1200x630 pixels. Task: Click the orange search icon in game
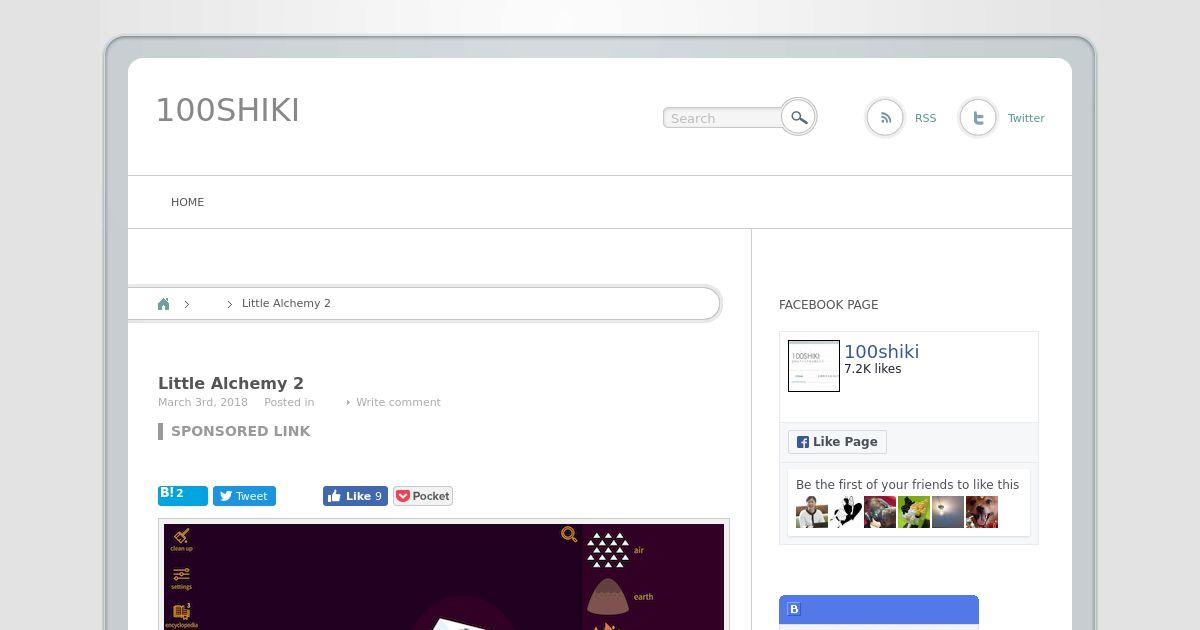coord(569,535)
